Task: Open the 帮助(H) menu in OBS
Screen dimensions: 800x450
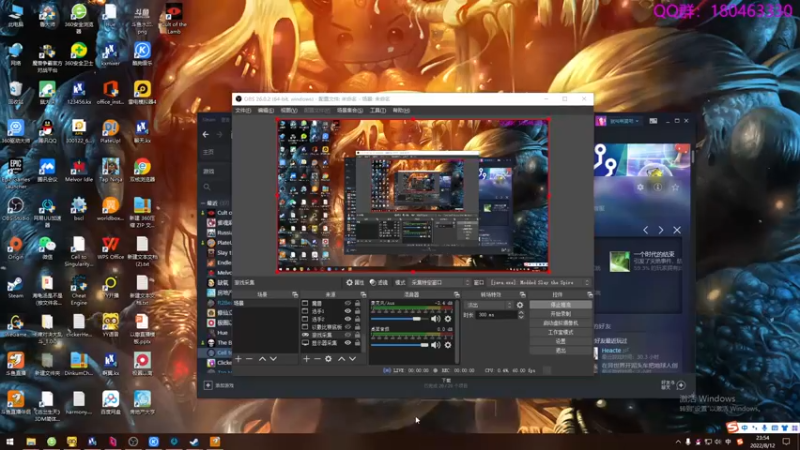Action: point(401,110)
